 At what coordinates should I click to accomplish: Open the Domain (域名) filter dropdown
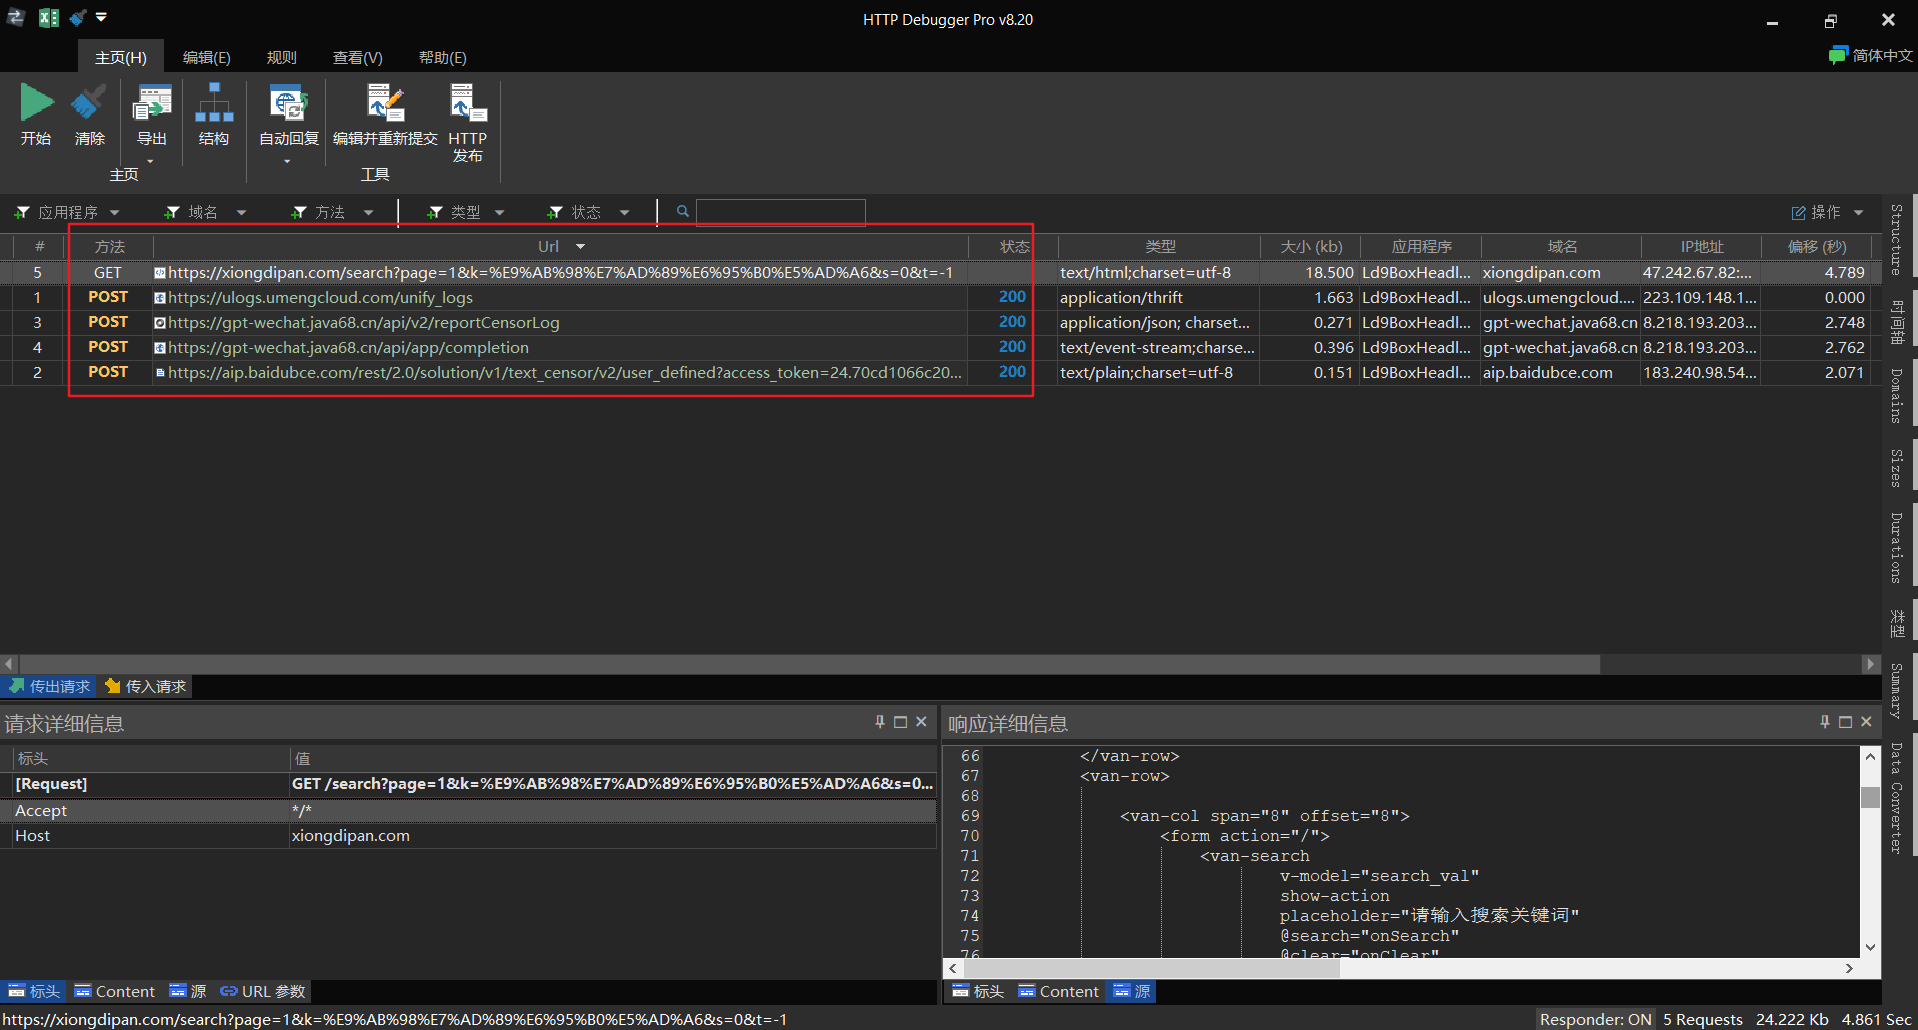241,212
